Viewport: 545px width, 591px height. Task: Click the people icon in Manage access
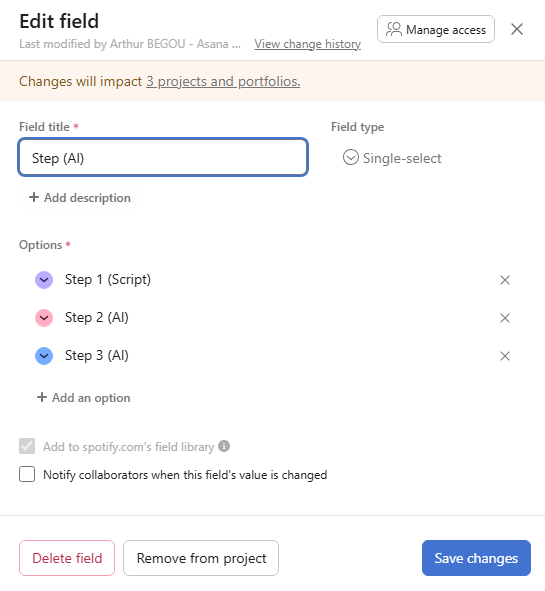pos(394,29)
